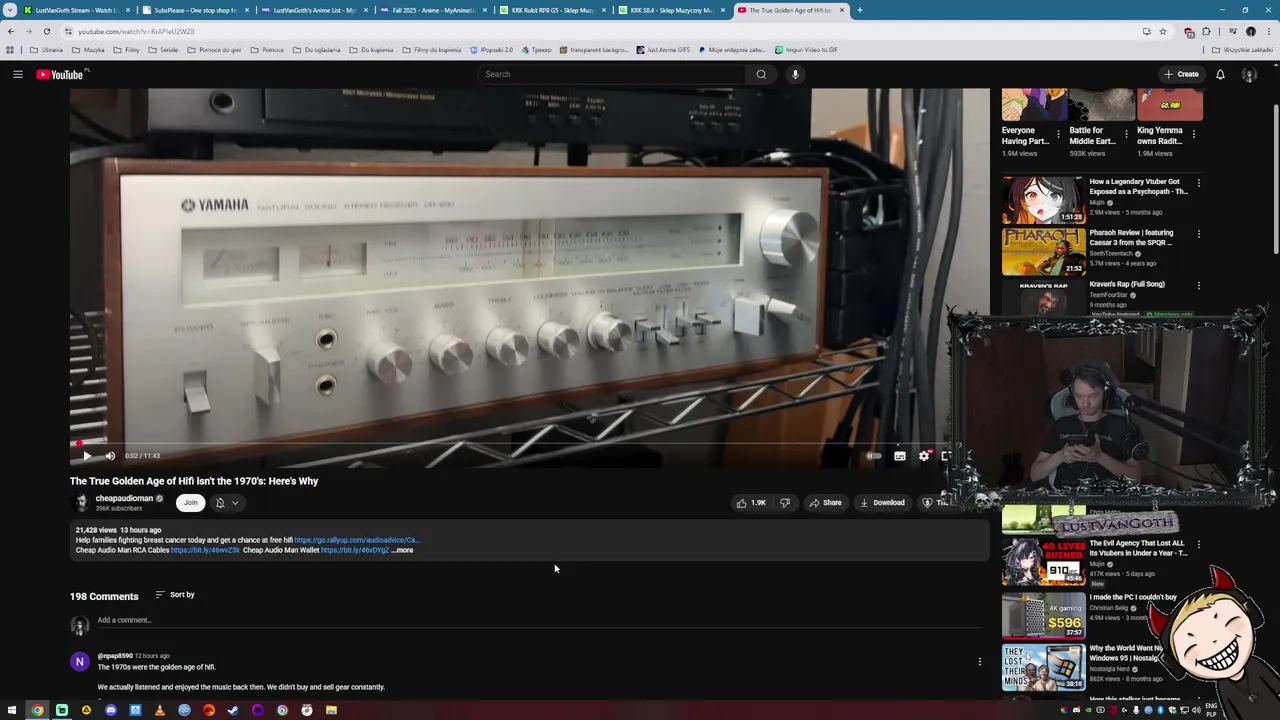This screenshot has width=1280, height=720.
Task: Open the Create button
Action: (x=1181, y=74)
